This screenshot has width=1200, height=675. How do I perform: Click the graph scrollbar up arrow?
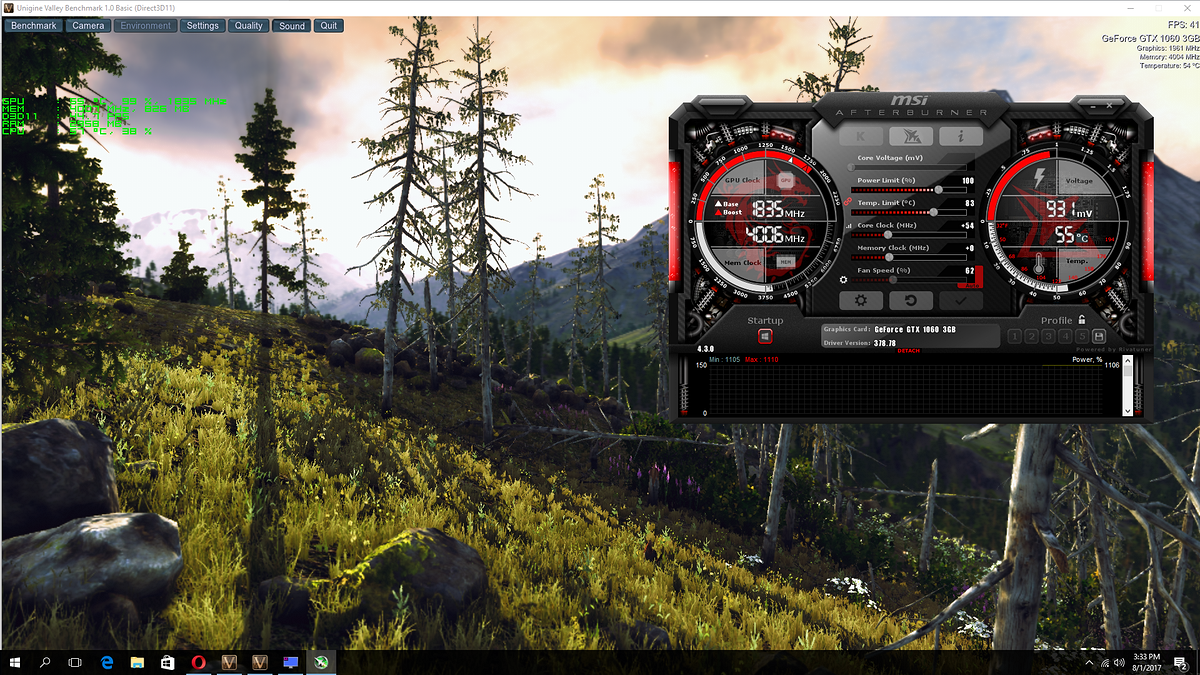click(x=1128, y=361)
